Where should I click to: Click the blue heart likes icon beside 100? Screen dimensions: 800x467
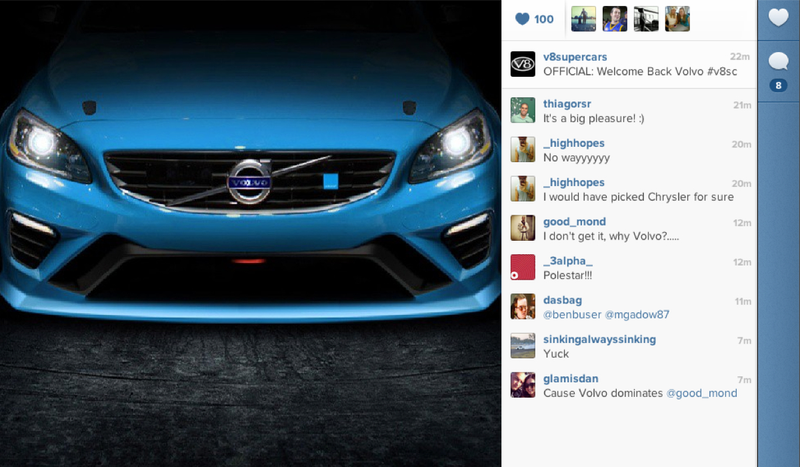coord(522,19)
